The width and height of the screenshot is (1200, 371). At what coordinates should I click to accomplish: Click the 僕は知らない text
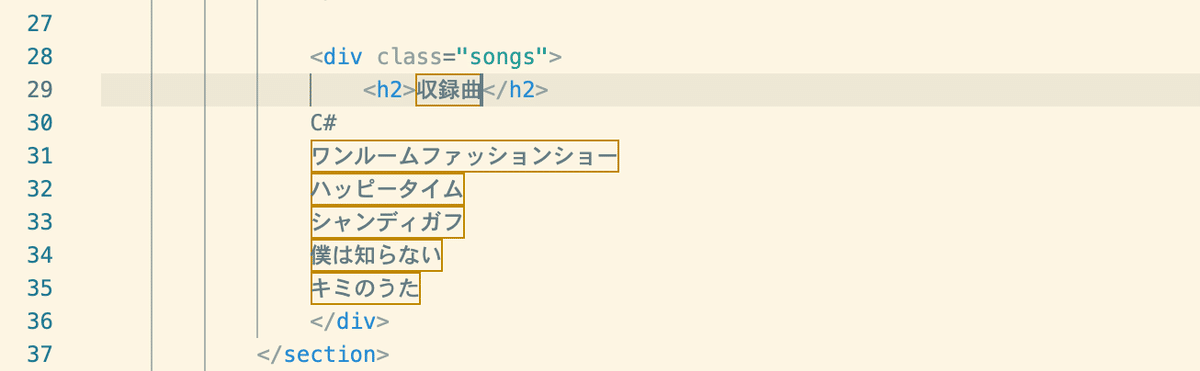coord(377,255)
